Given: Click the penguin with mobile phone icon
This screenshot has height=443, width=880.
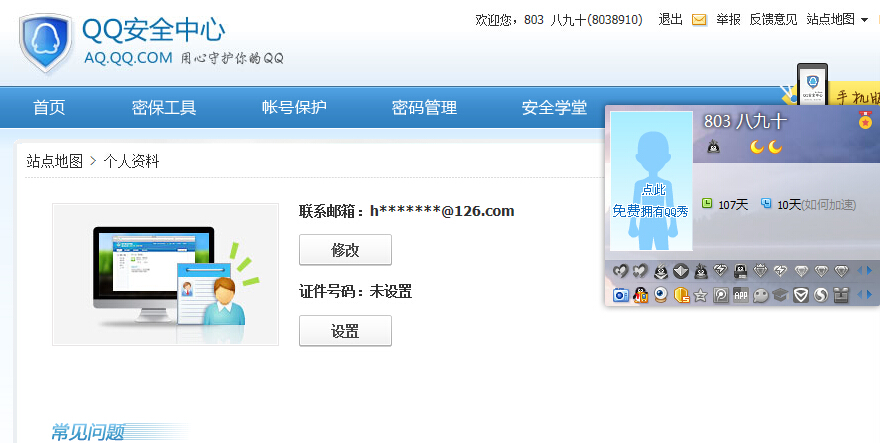Looking at the screenshot, I should (640, 295).
